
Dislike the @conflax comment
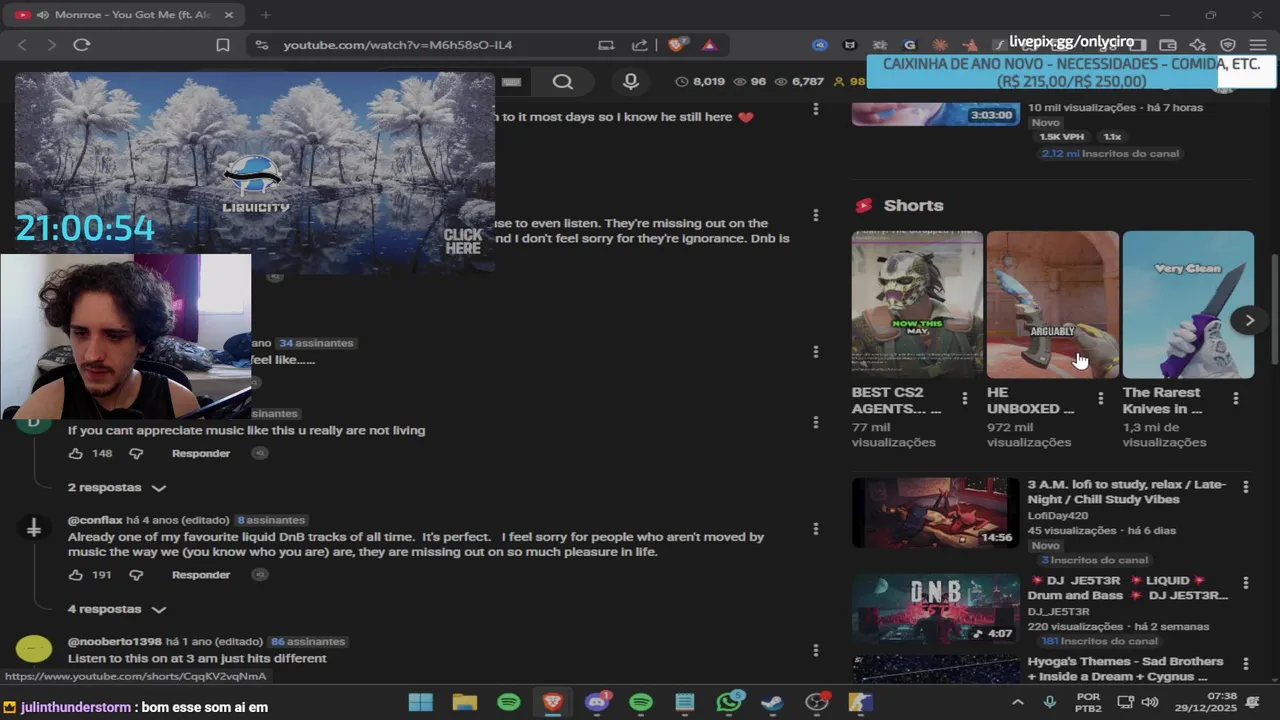click(136, 575)
